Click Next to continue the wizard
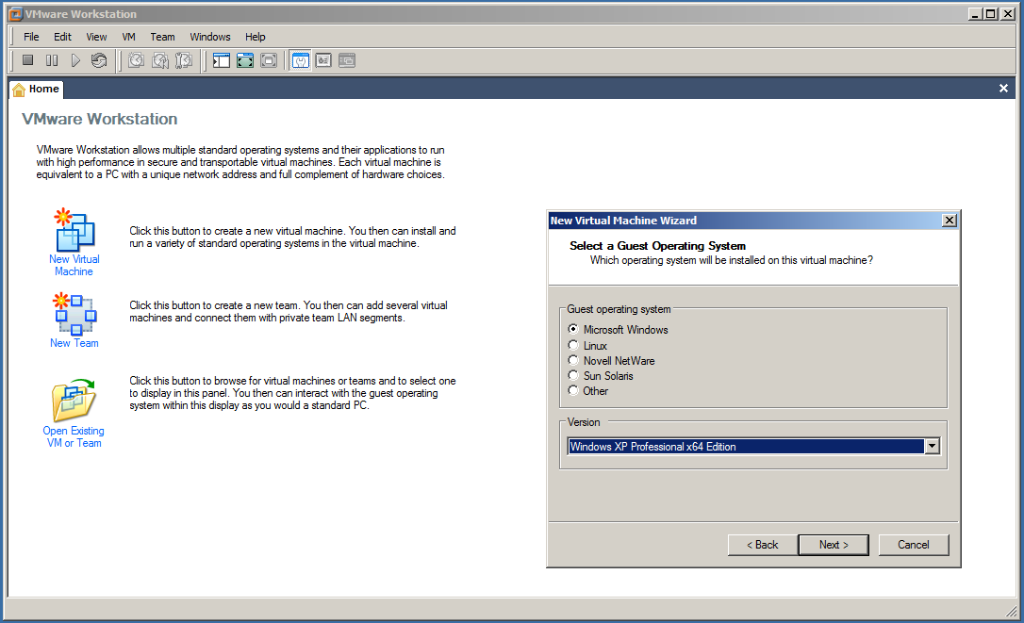The width and height of the screenshot is (1024, 623). click(833, 545)
